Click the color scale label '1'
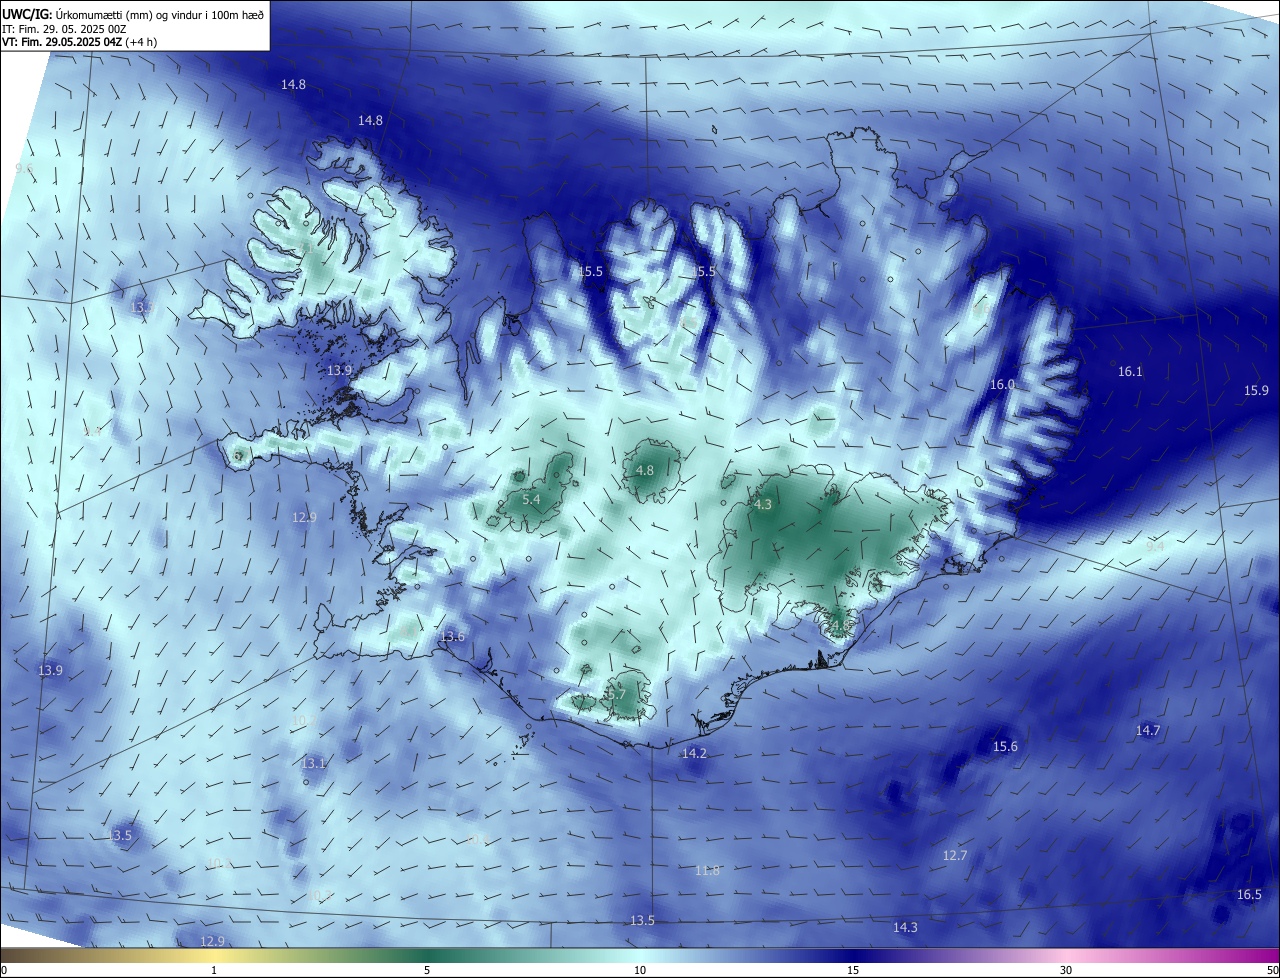 214,971
